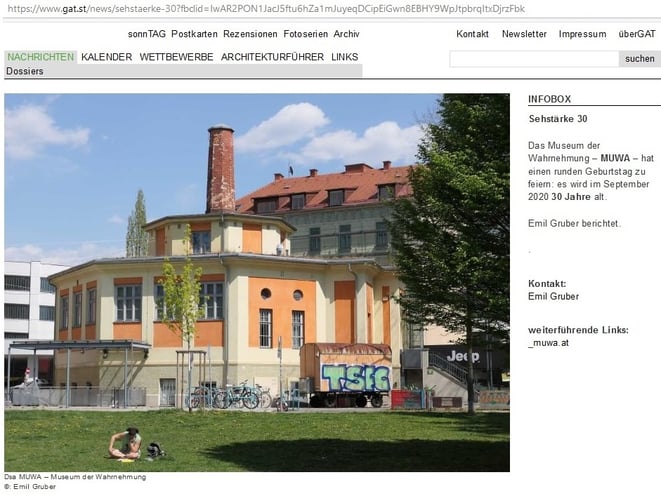Click the 'Kontakt:' label in infobox
The image size is (661, 496).
[547, 284]
